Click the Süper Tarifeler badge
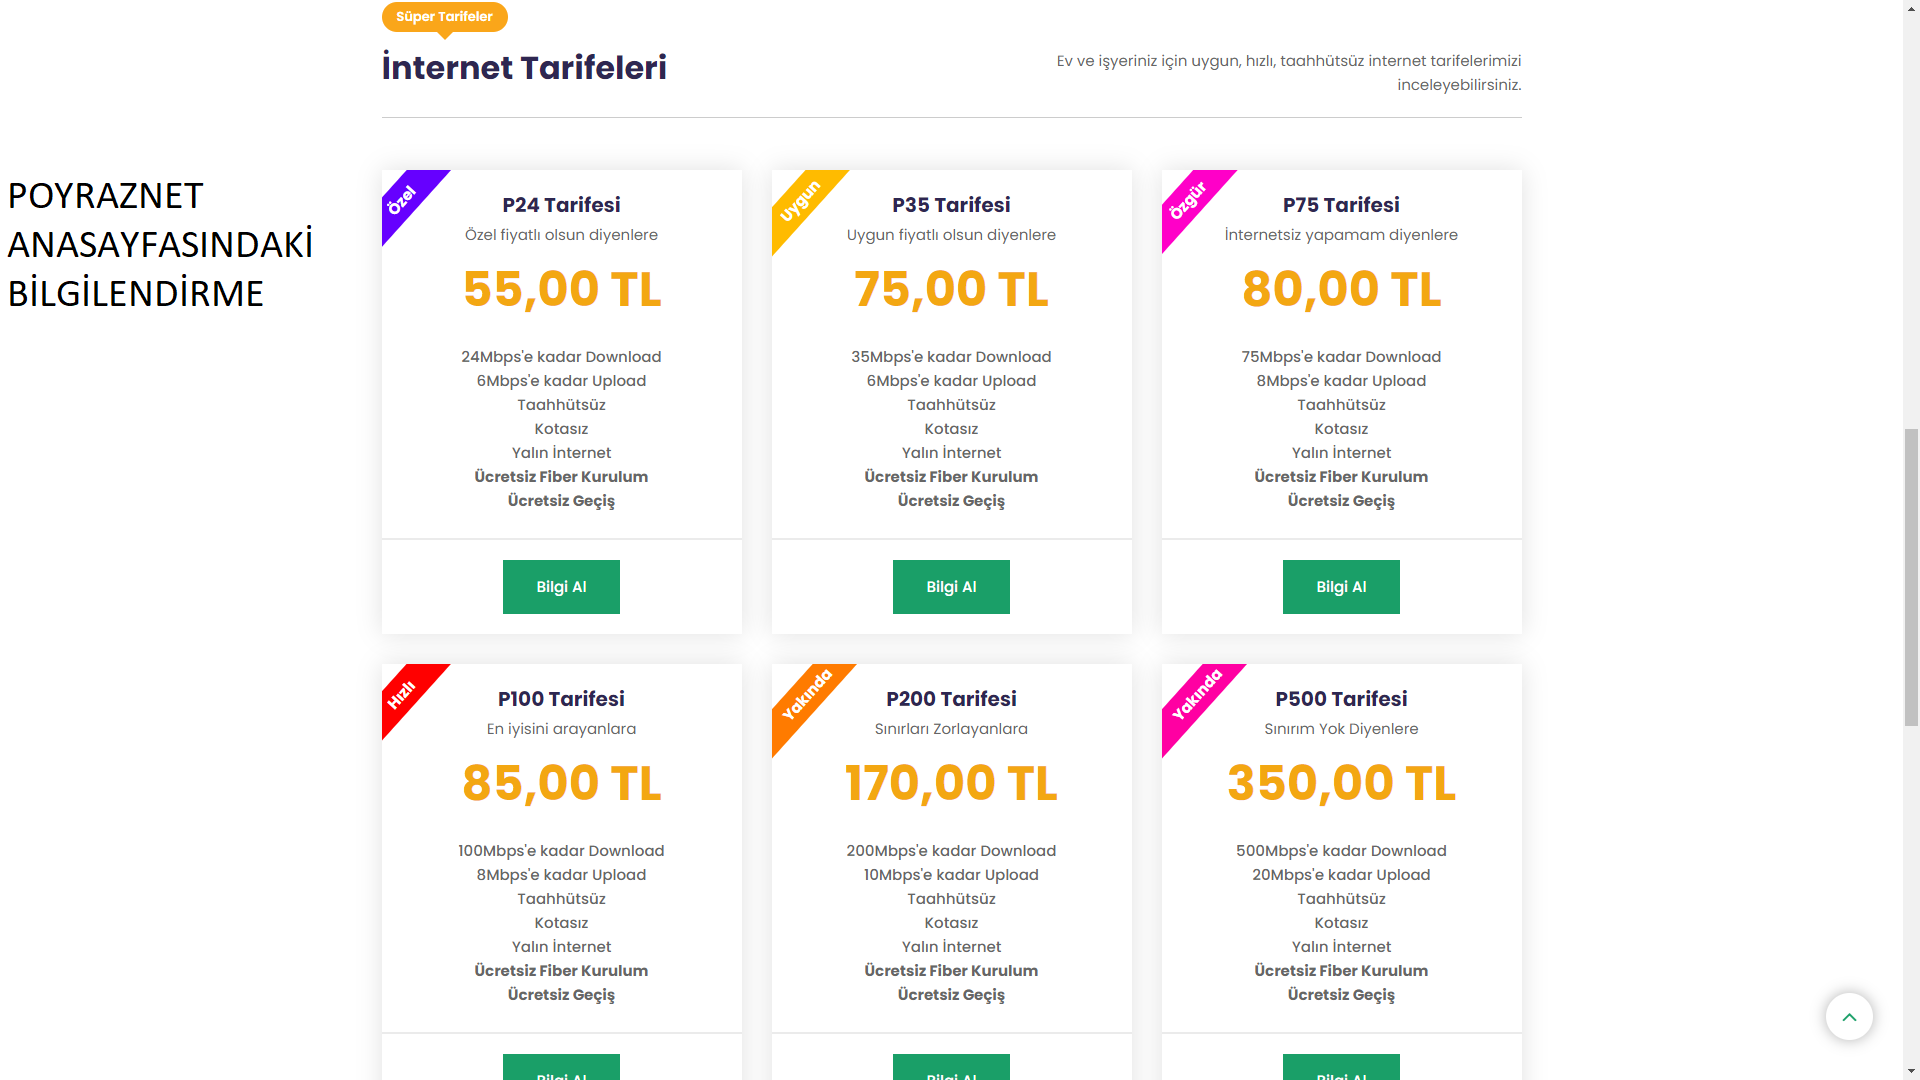Image resolution: width=1920 pixels, height=1080 pixels. point(444,17)
